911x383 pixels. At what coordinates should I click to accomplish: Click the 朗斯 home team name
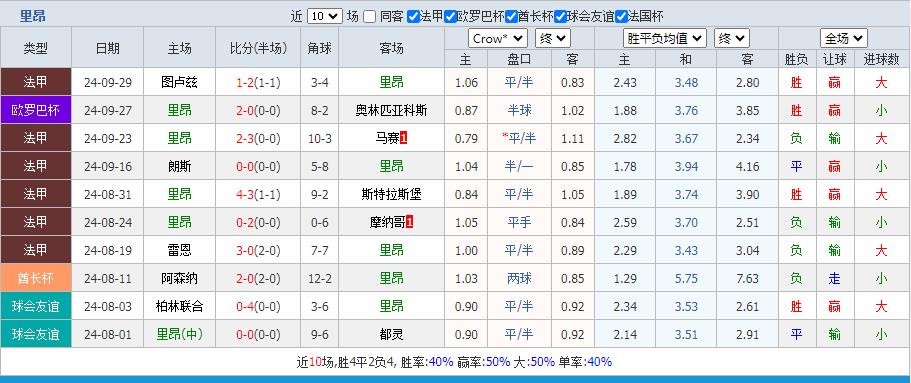point(180,166)
